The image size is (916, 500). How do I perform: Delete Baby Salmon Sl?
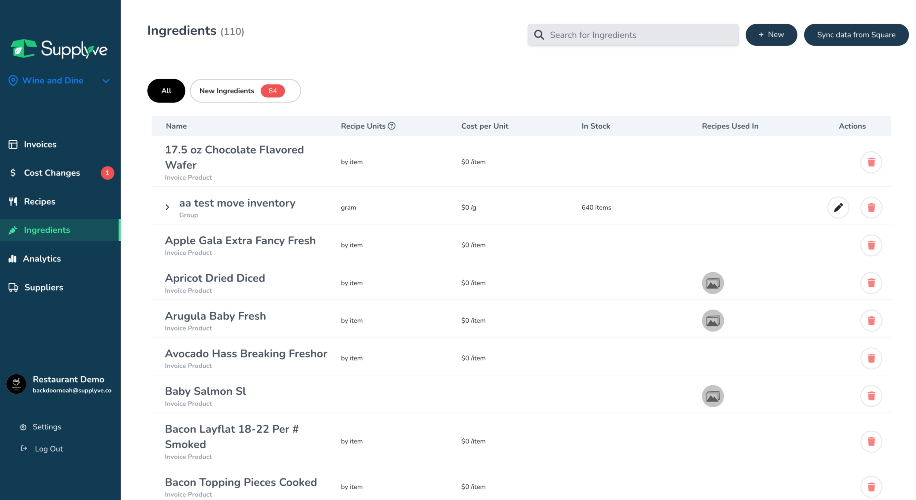click(871, 396)
